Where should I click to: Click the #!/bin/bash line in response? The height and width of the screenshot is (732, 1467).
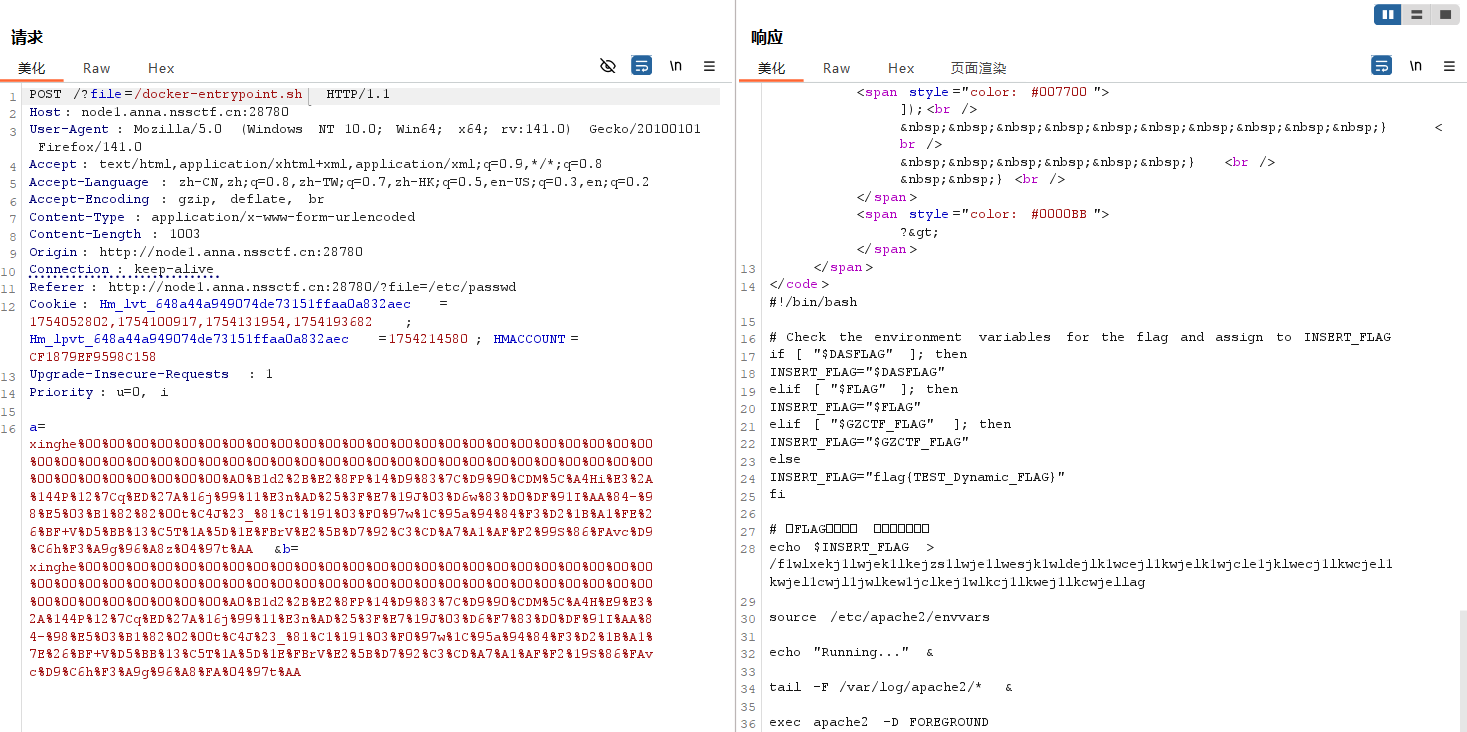[x=813, y=302]
